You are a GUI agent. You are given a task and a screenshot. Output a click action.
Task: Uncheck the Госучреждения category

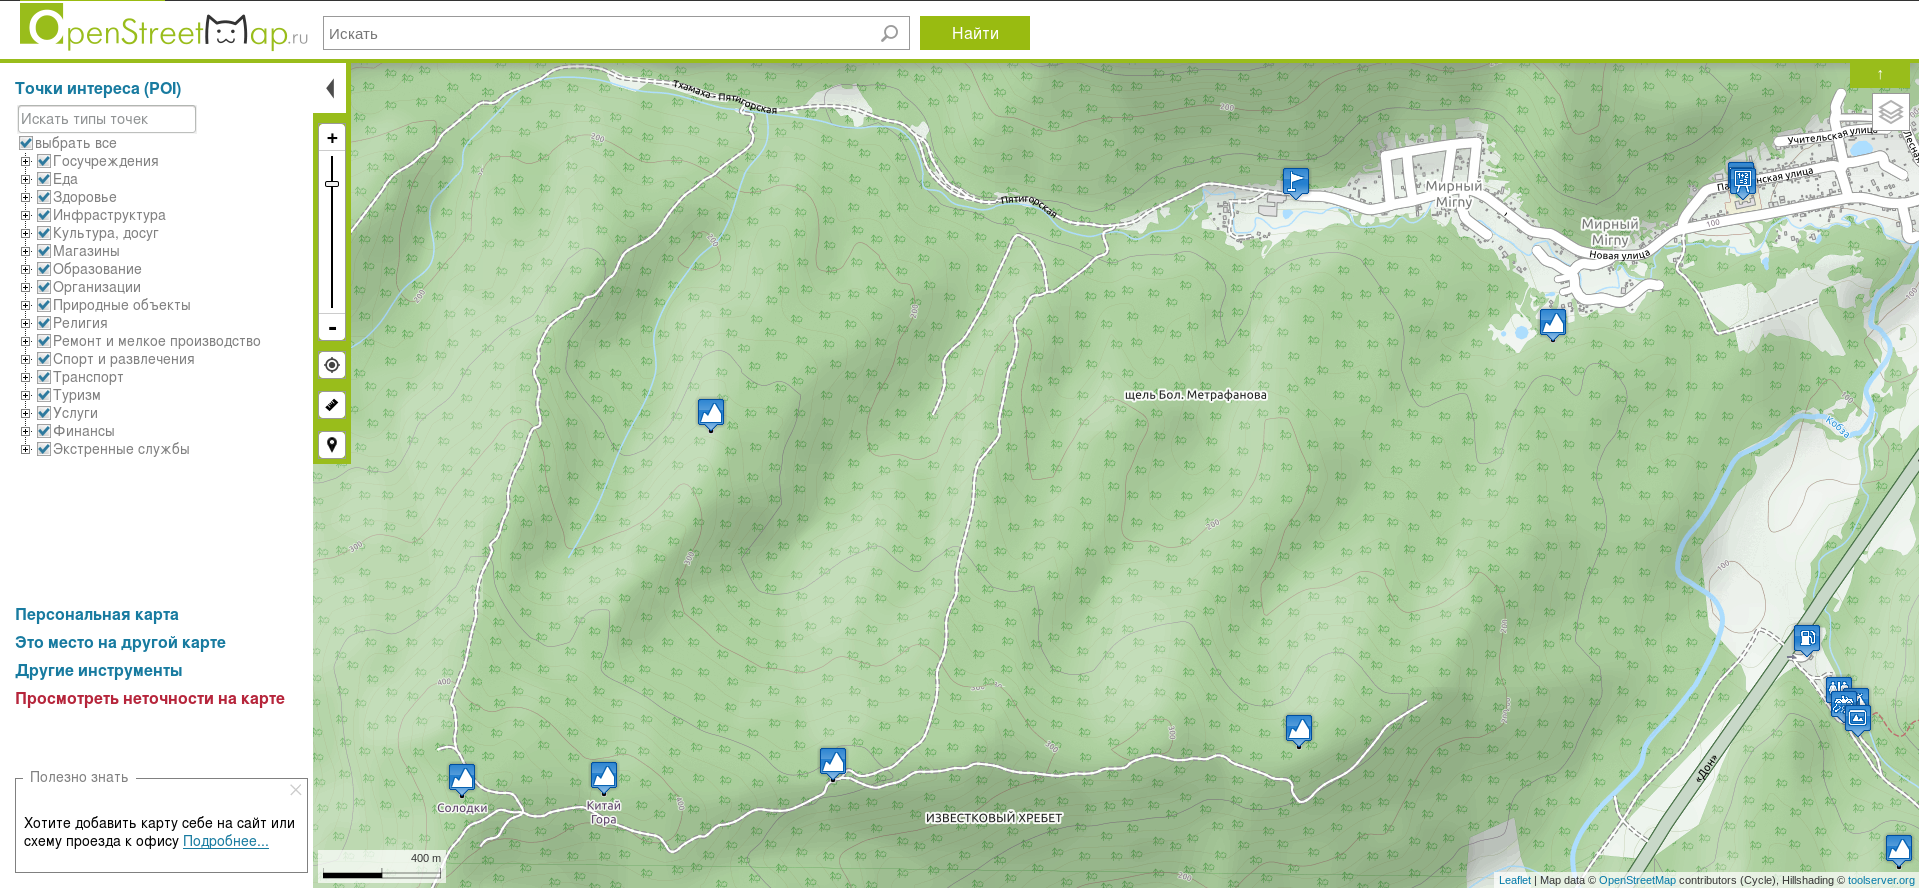click(44, 161)
